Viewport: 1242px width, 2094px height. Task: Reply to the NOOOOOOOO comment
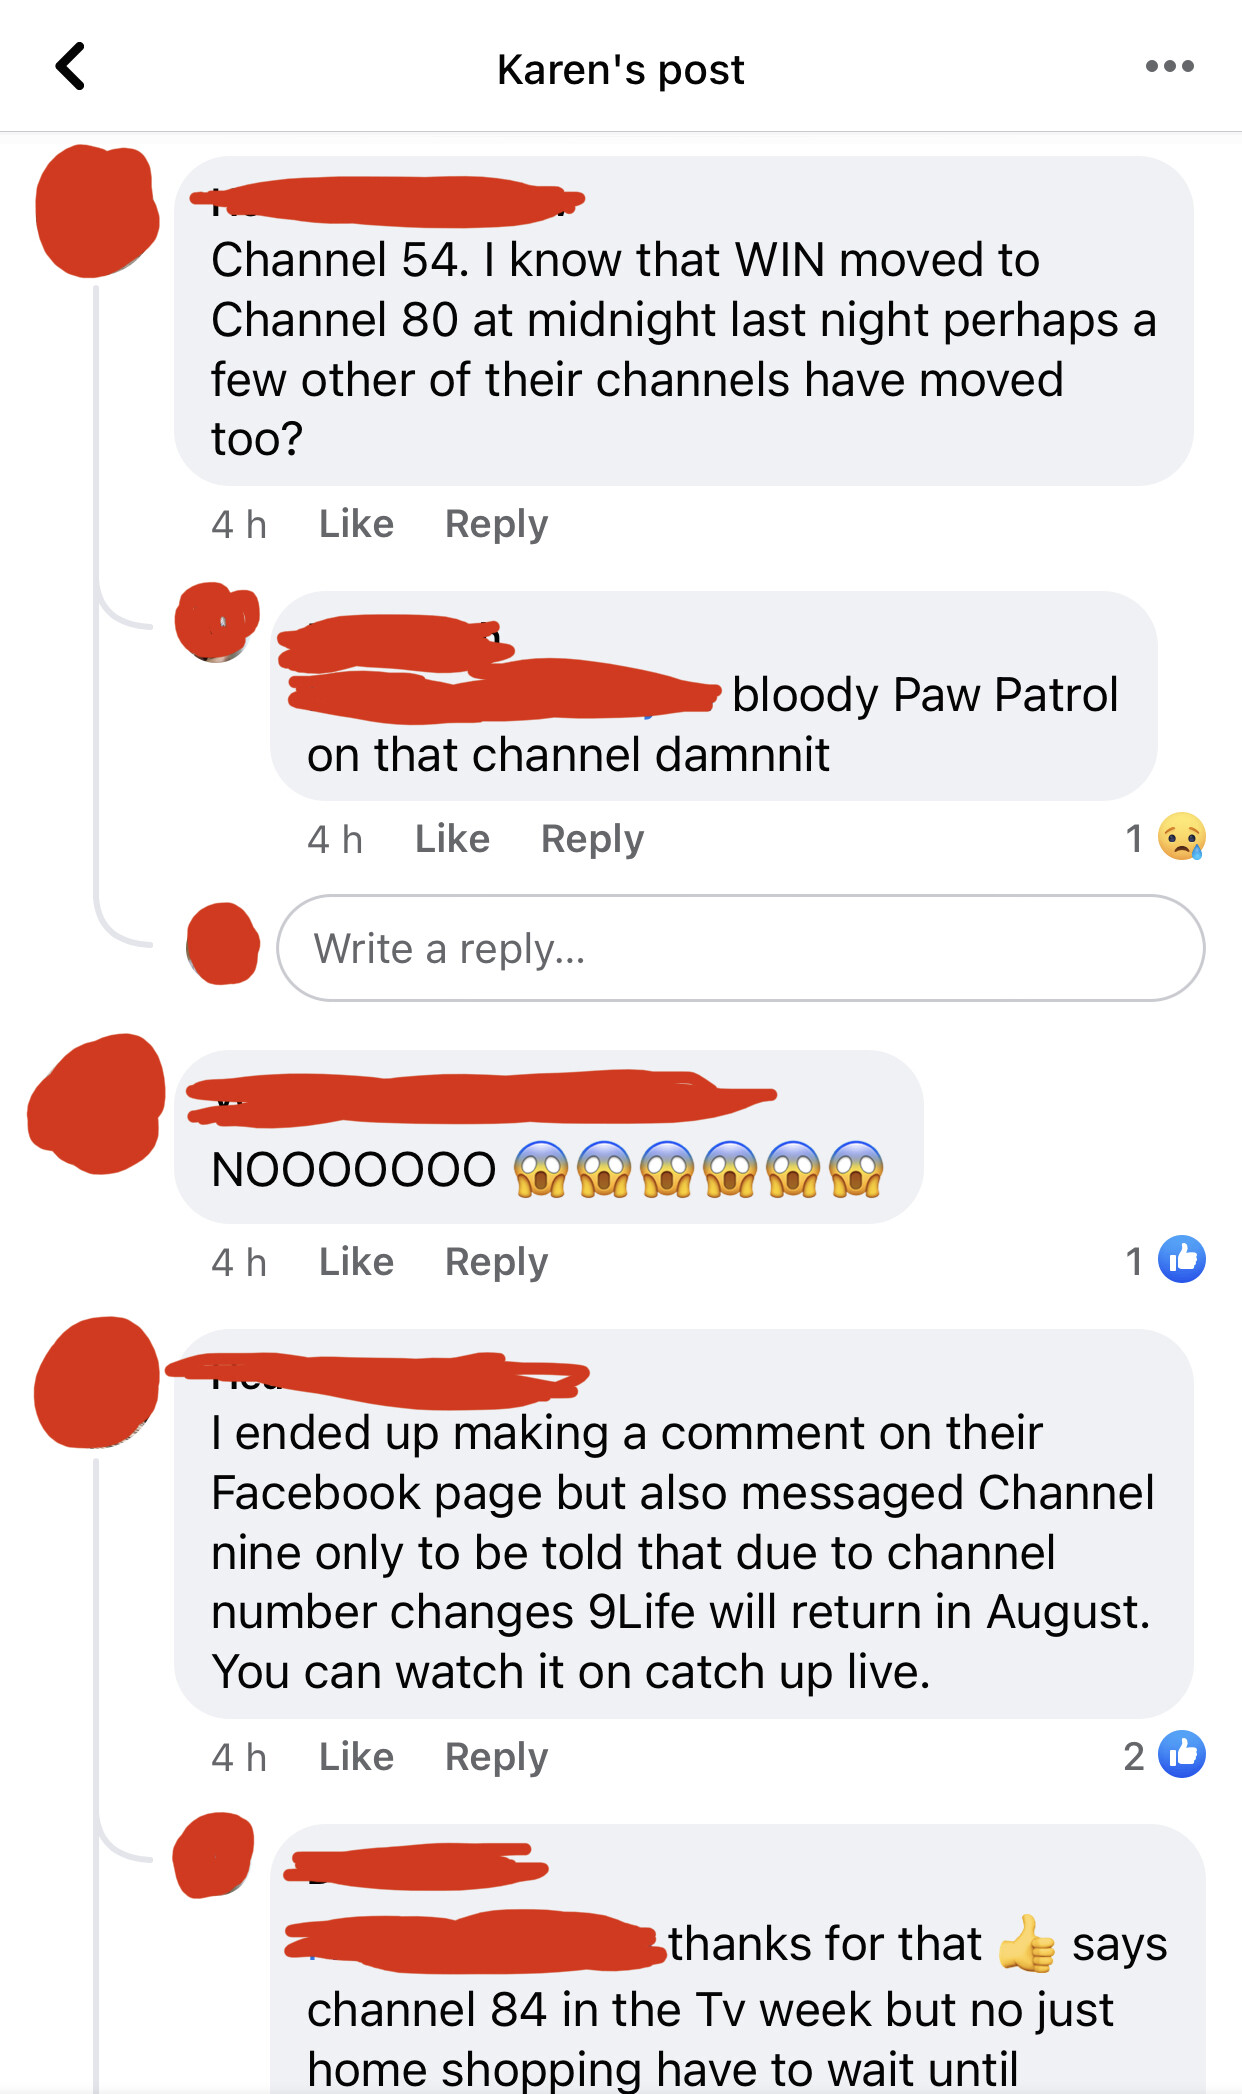[x=496, y=1262]
